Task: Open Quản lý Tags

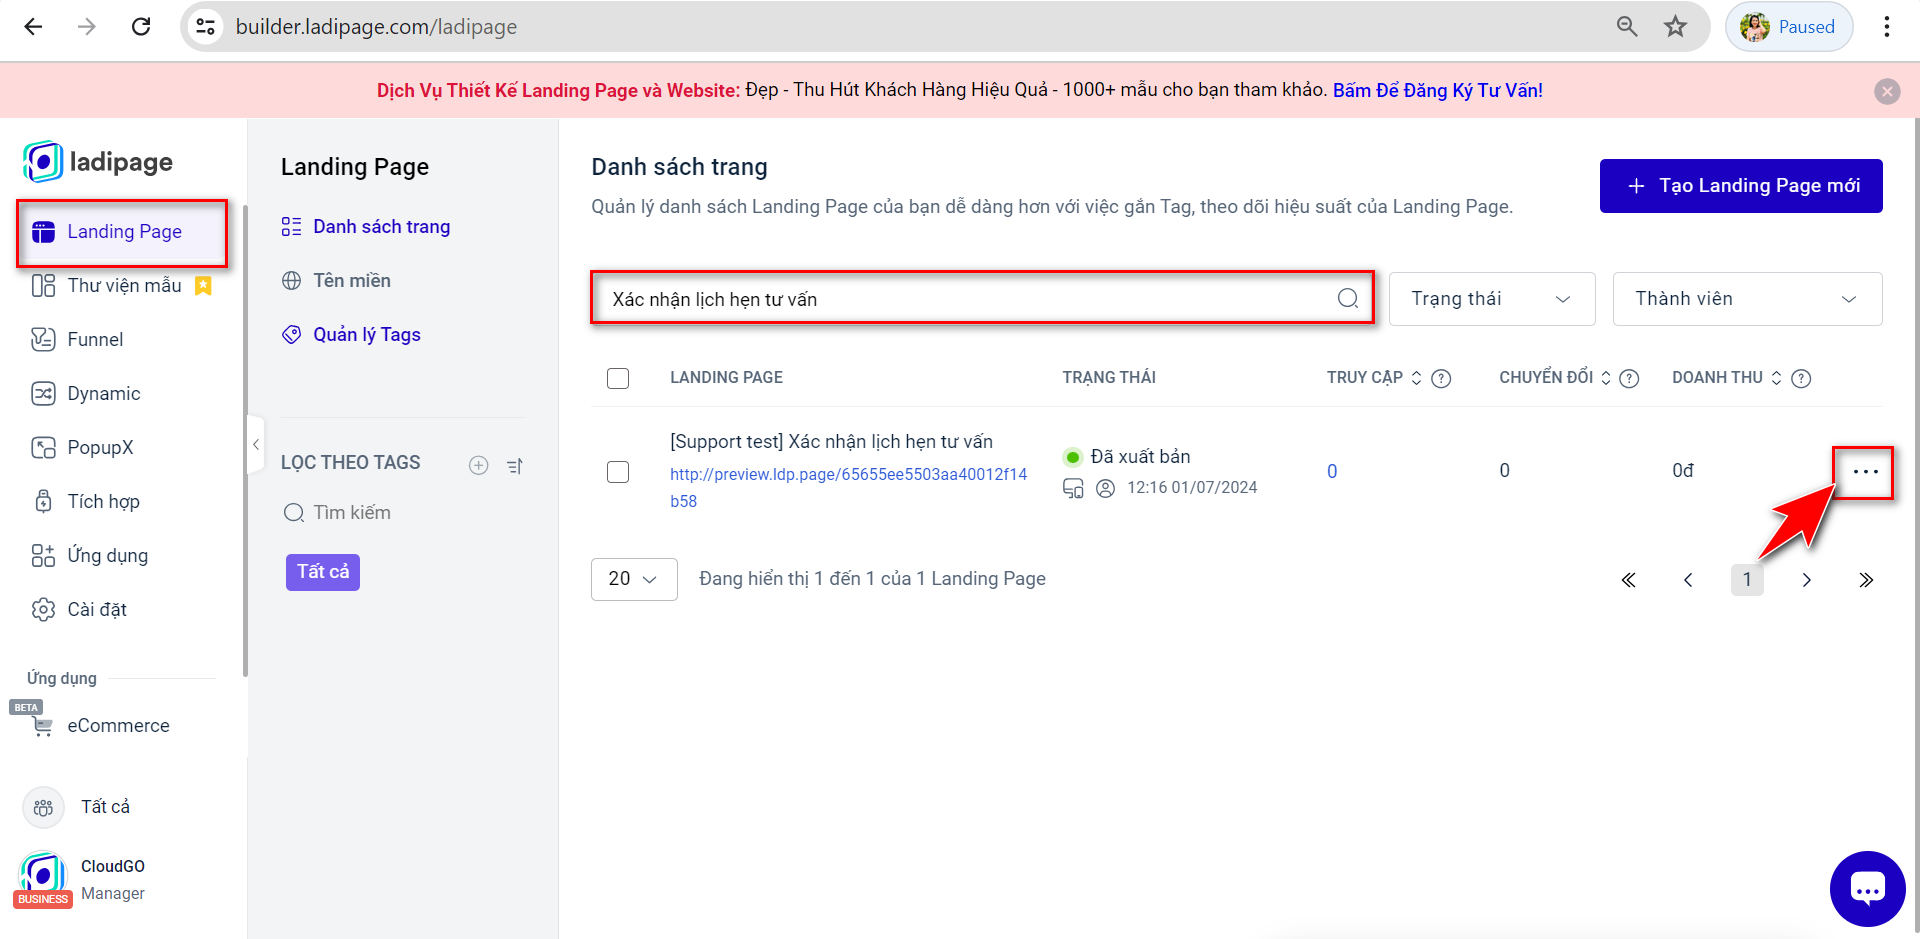Action: click(366, 334)
